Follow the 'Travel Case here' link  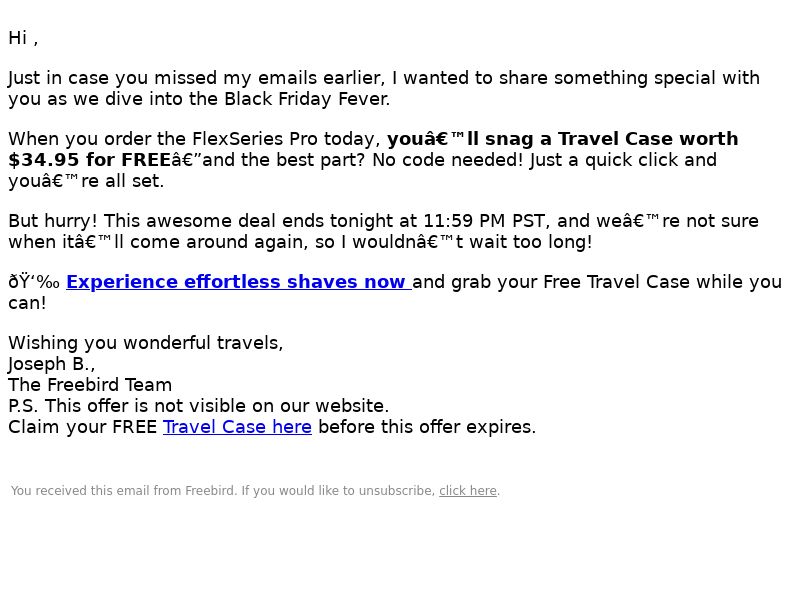pyautogui.click(x=237, y=427)
